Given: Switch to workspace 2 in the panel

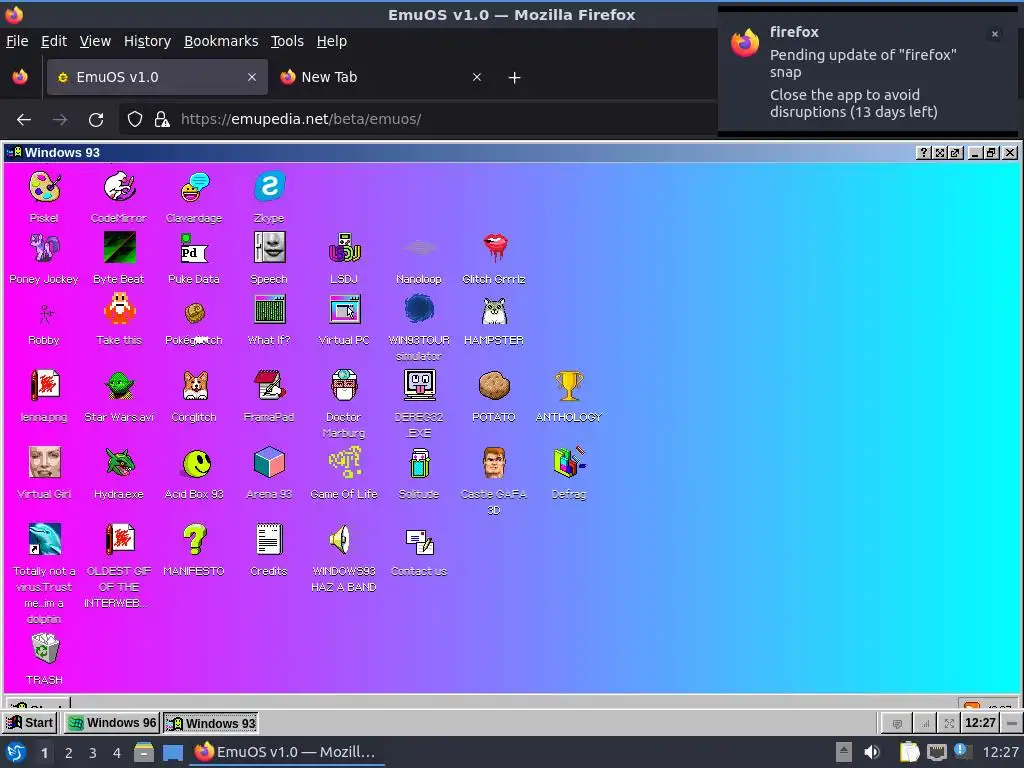Looking at the screenshot, I should pos(69,753).
